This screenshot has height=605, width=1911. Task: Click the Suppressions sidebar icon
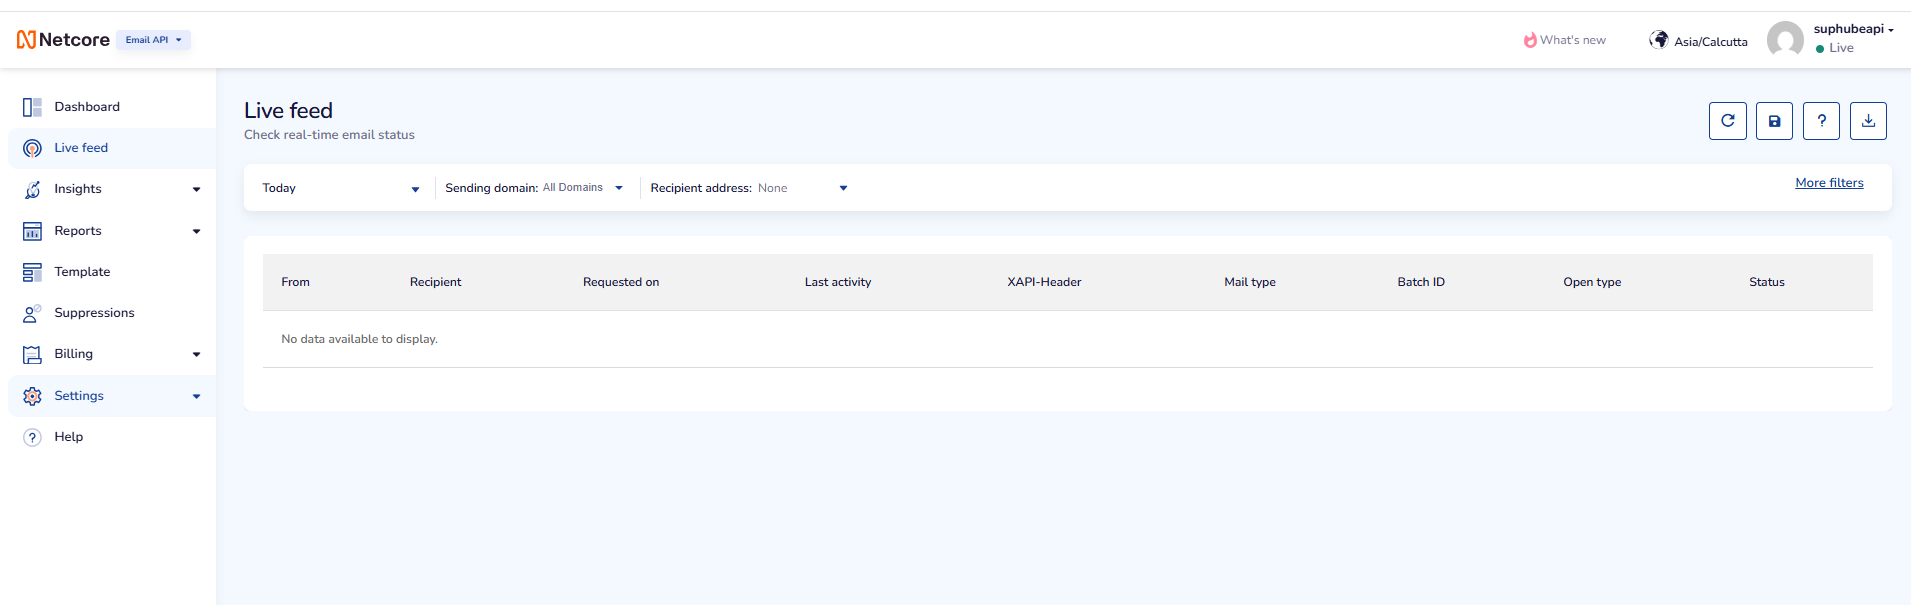32,313
